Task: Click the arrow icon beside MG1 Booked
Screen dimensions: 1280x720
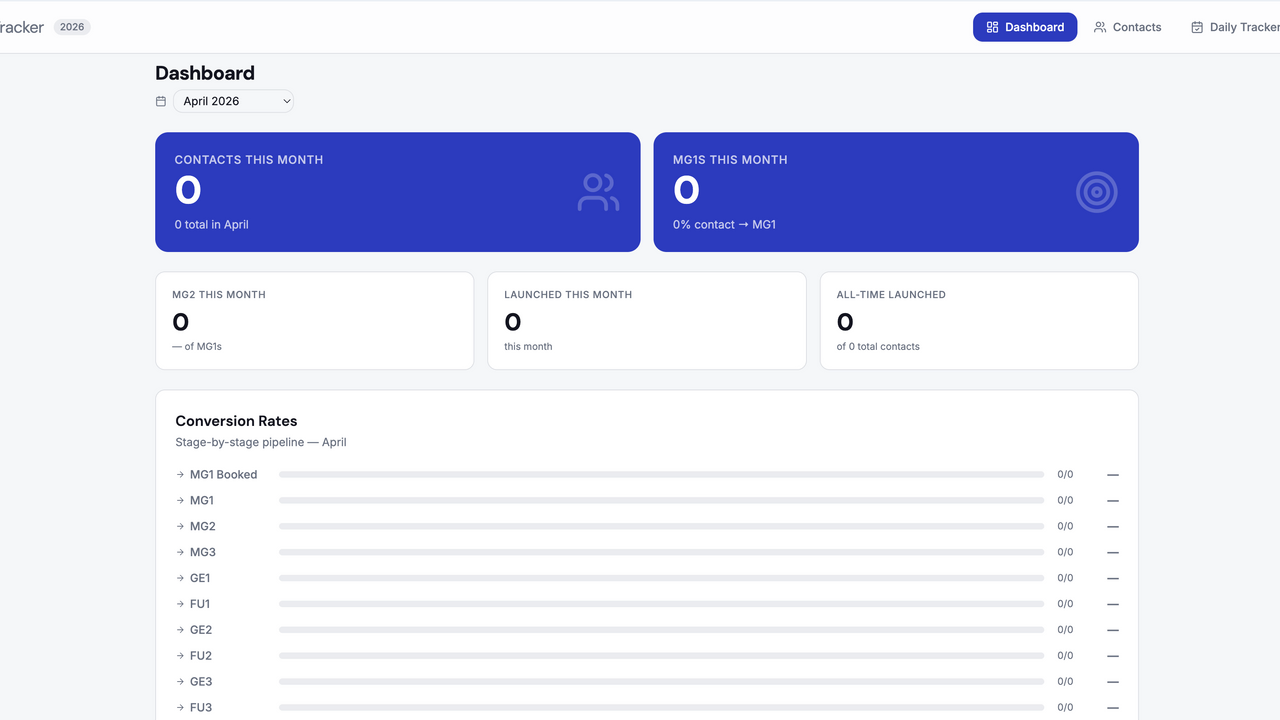Action: (180, 475)
